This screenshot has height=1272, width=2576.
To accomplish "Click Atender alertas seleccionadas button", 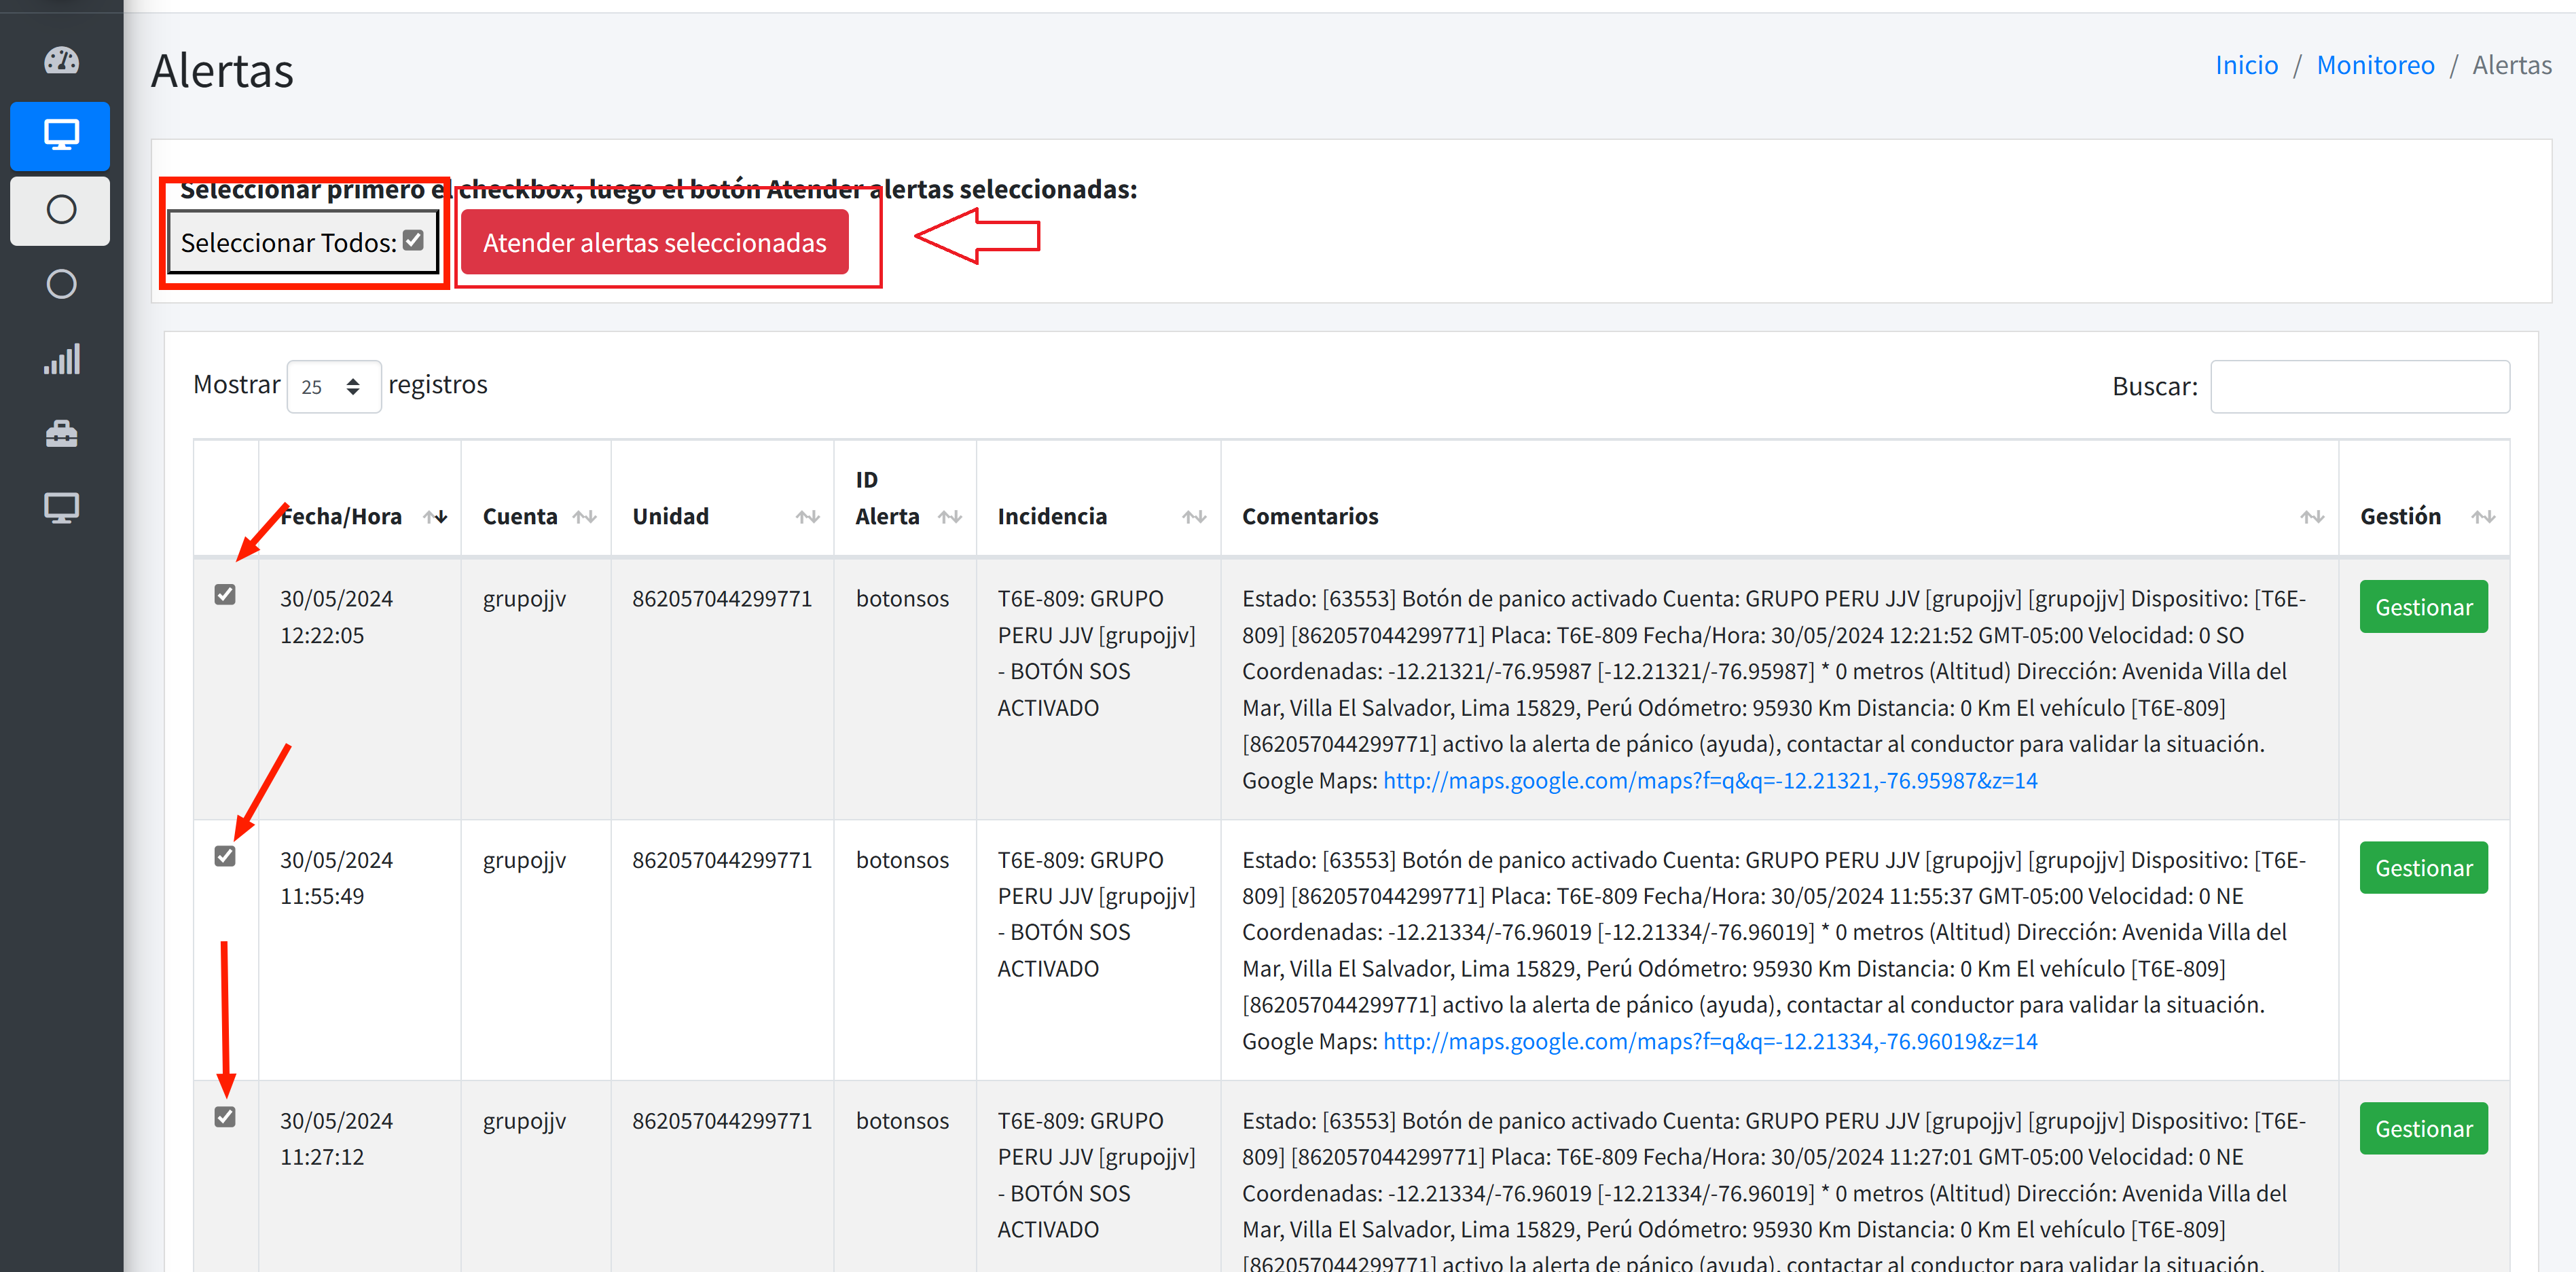I will point(654,243).
